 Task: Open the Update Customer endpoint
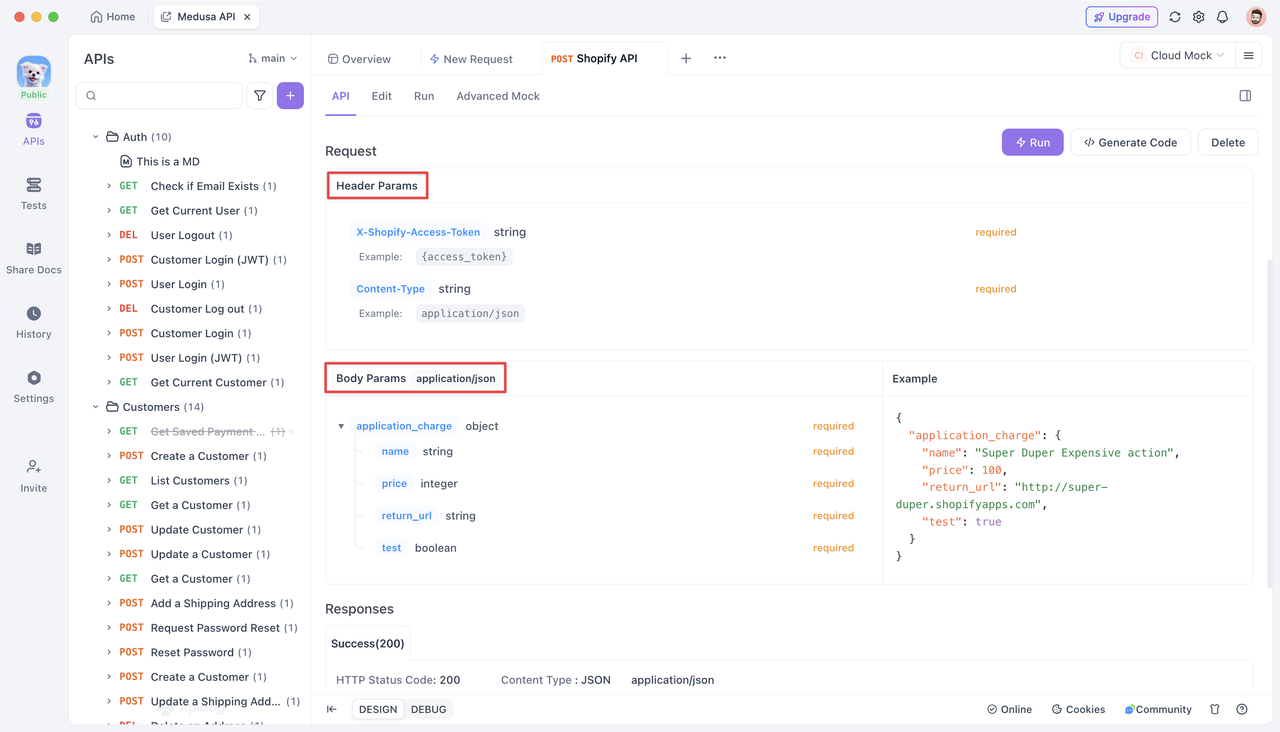point(197,530)
